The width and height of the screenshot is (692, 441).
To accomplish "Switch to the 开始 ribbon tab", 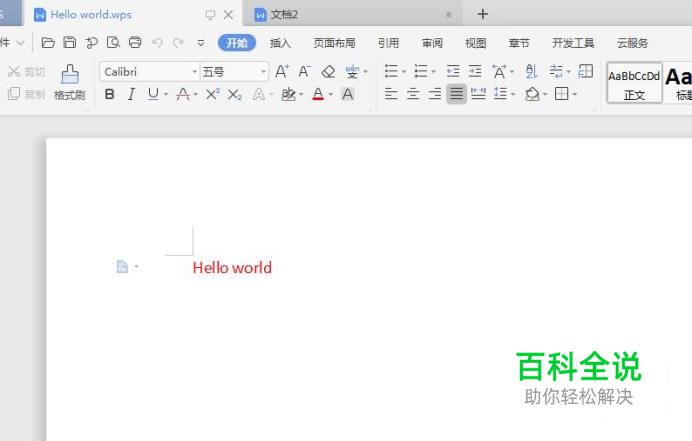I will (x=237, y=43).
